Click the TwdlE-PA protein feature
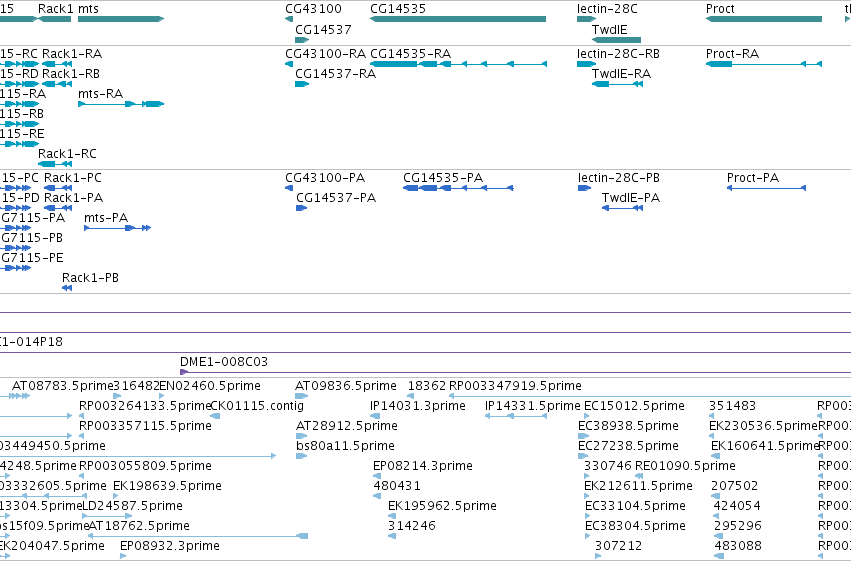 [x=623, y=208]
